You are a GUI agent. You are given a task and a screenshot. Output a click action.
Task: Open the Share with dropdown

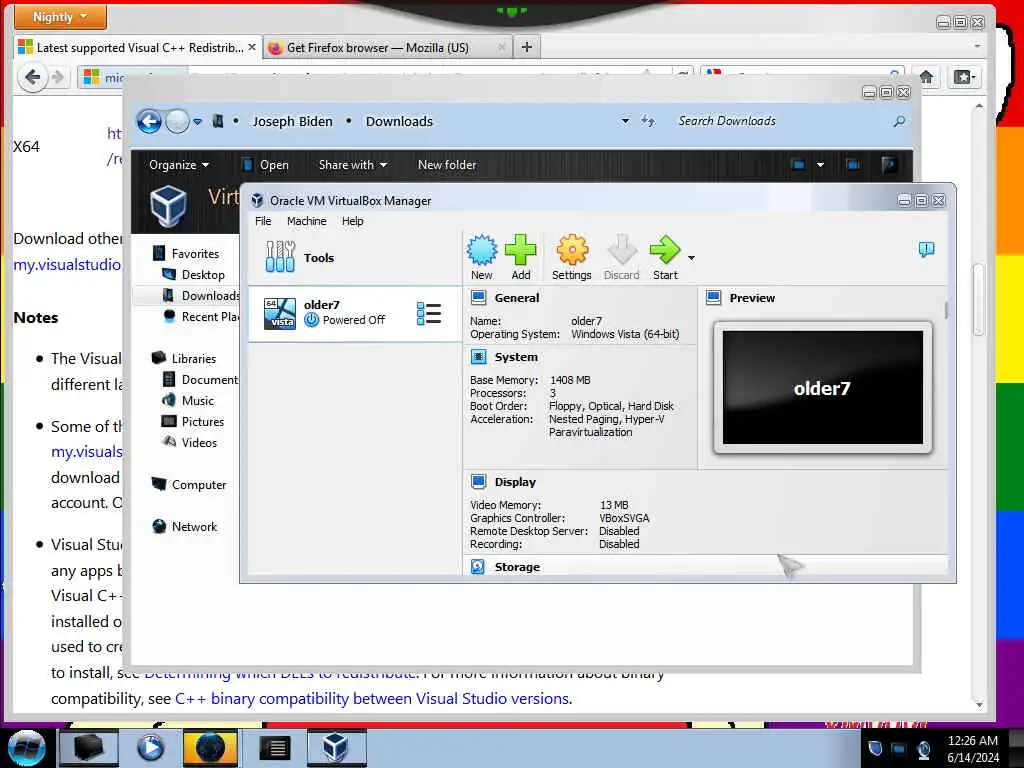coord(353,165)
